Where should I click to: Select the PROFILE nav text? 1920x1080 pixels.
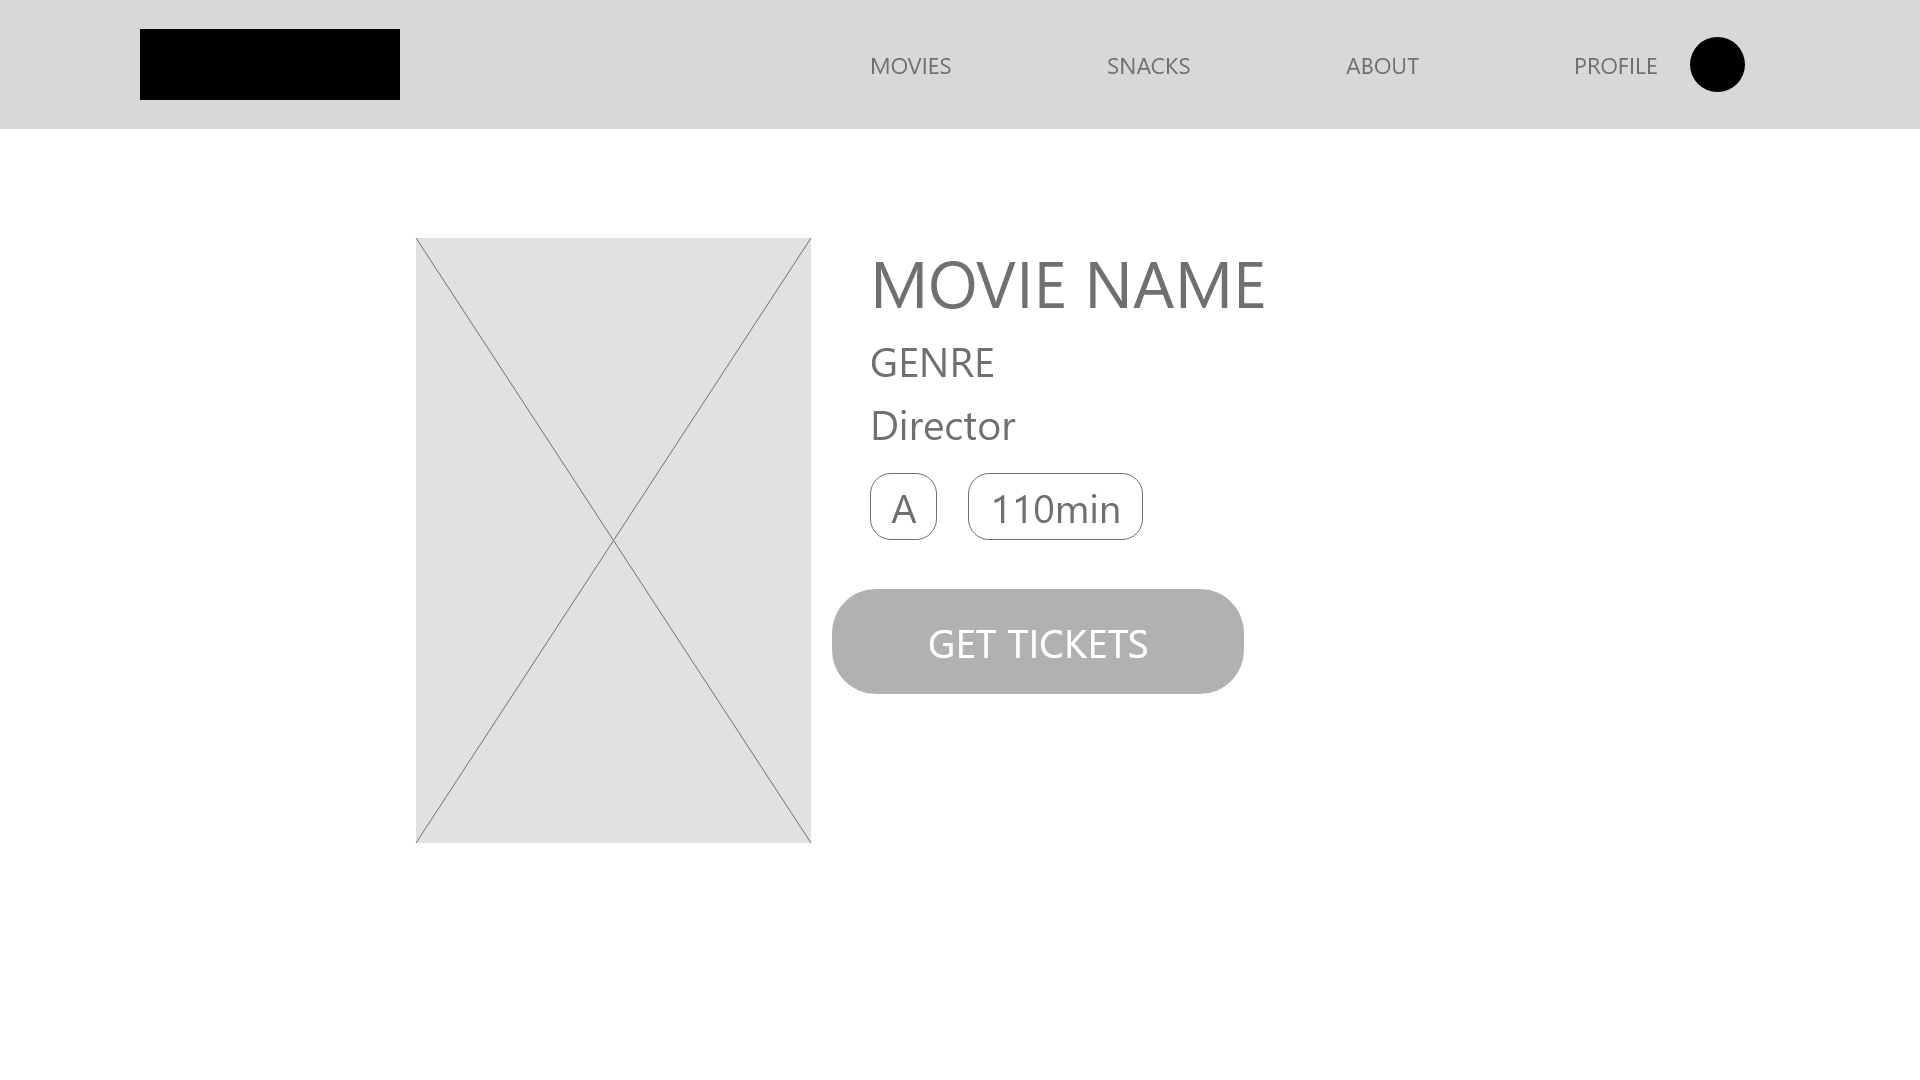click(1615, 66)
